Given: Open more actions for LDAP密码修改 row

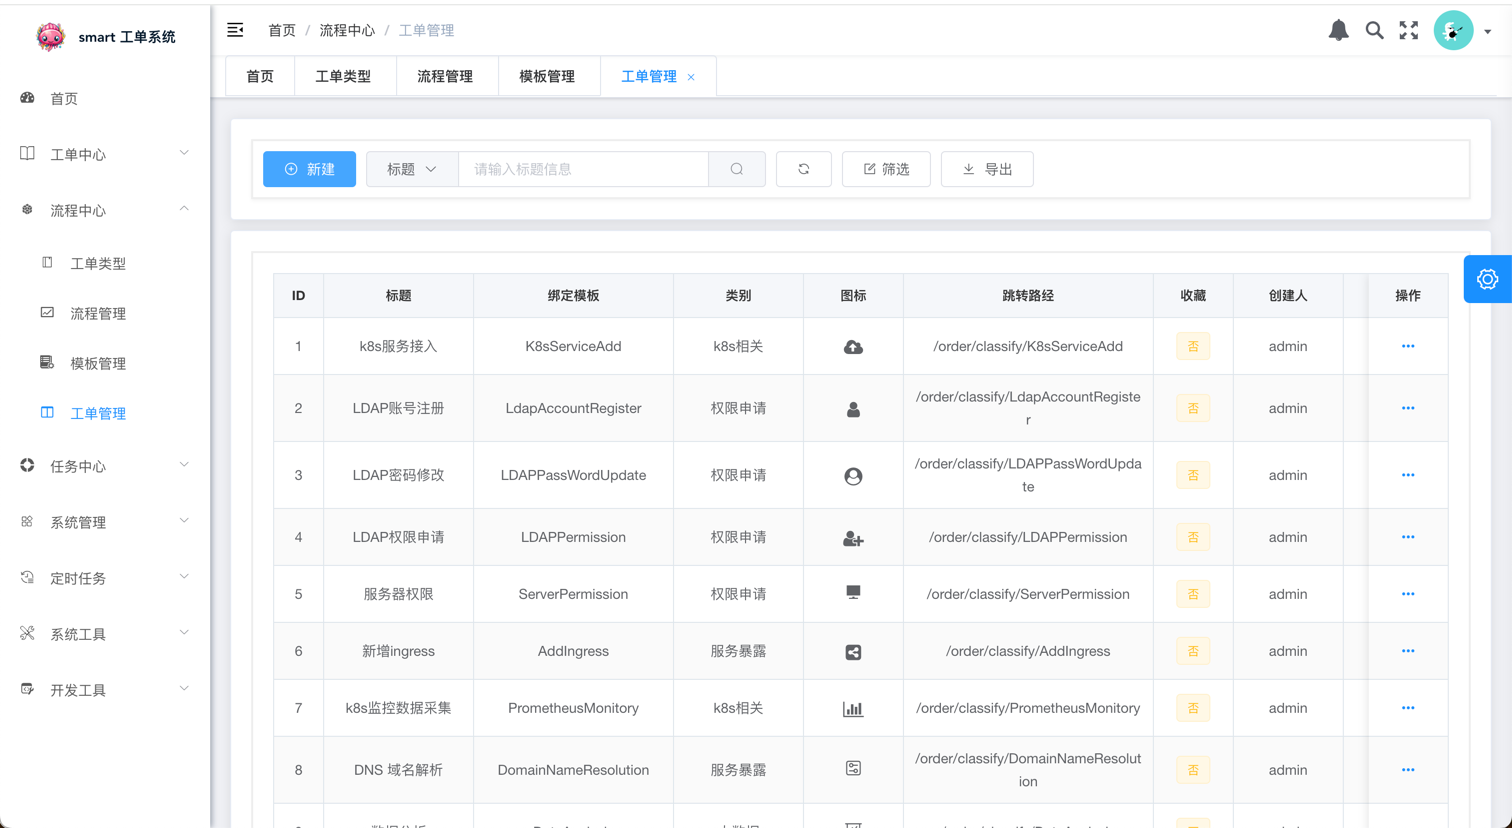Looking at the screenshot, I should pos(1408,475).
